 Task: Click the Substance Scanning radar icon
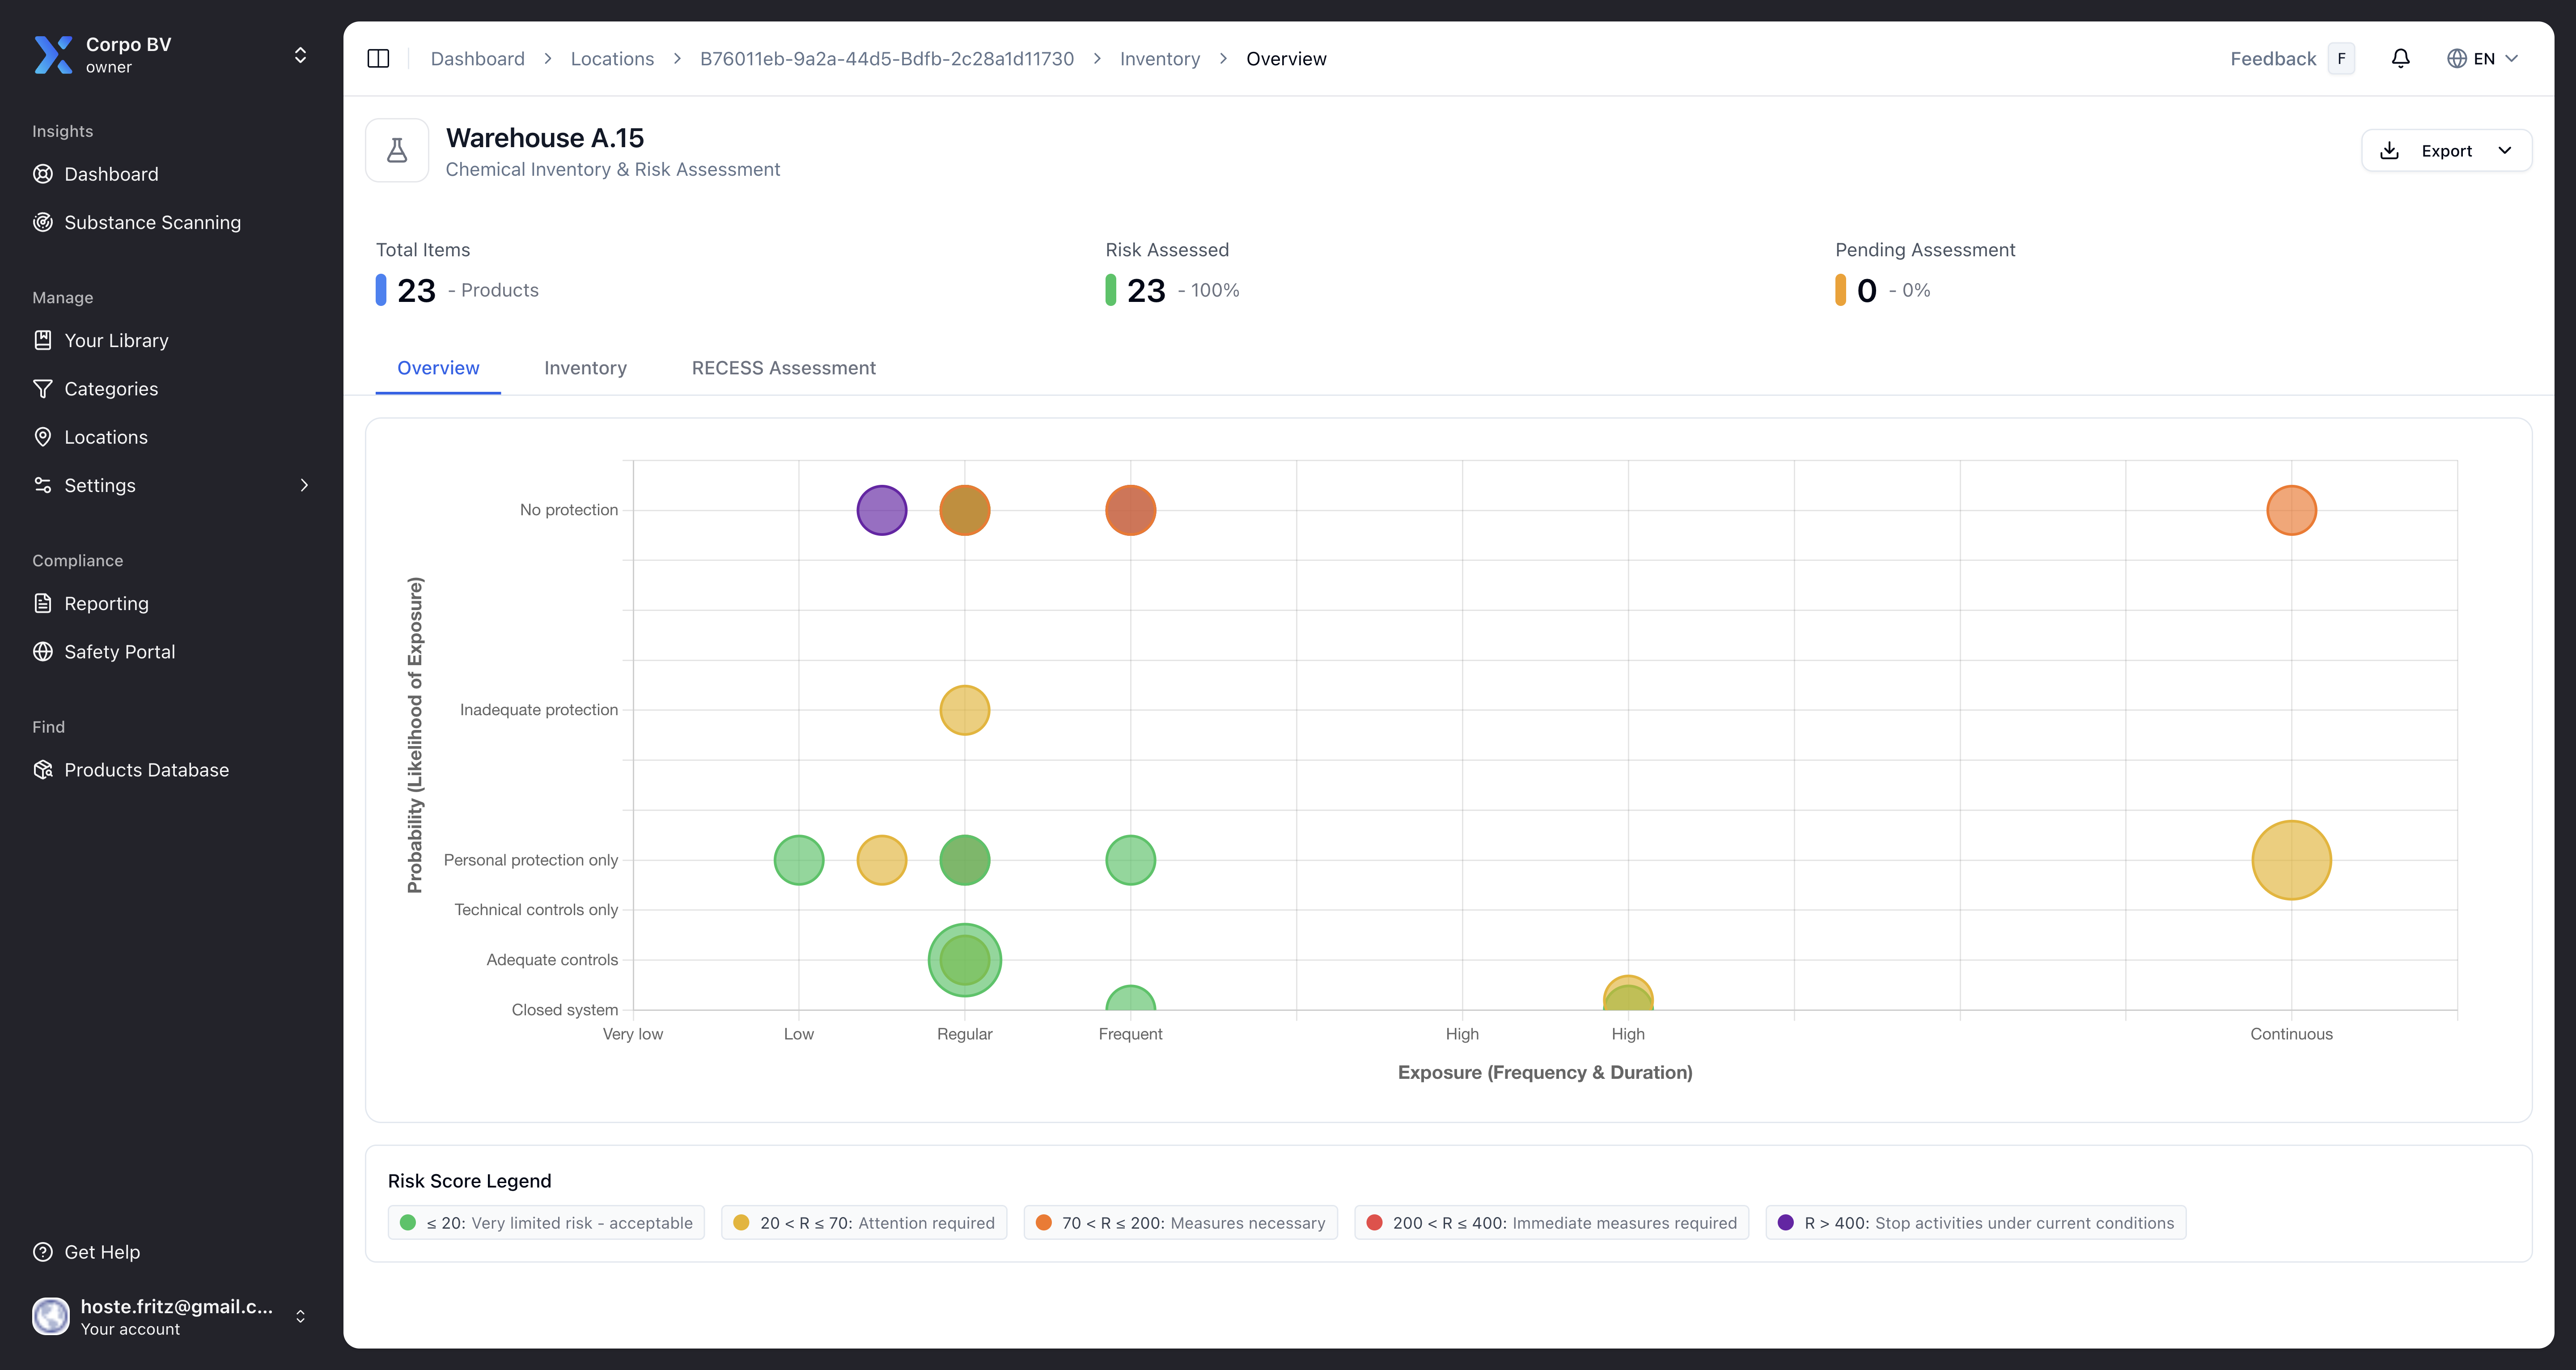pos(43,222)
